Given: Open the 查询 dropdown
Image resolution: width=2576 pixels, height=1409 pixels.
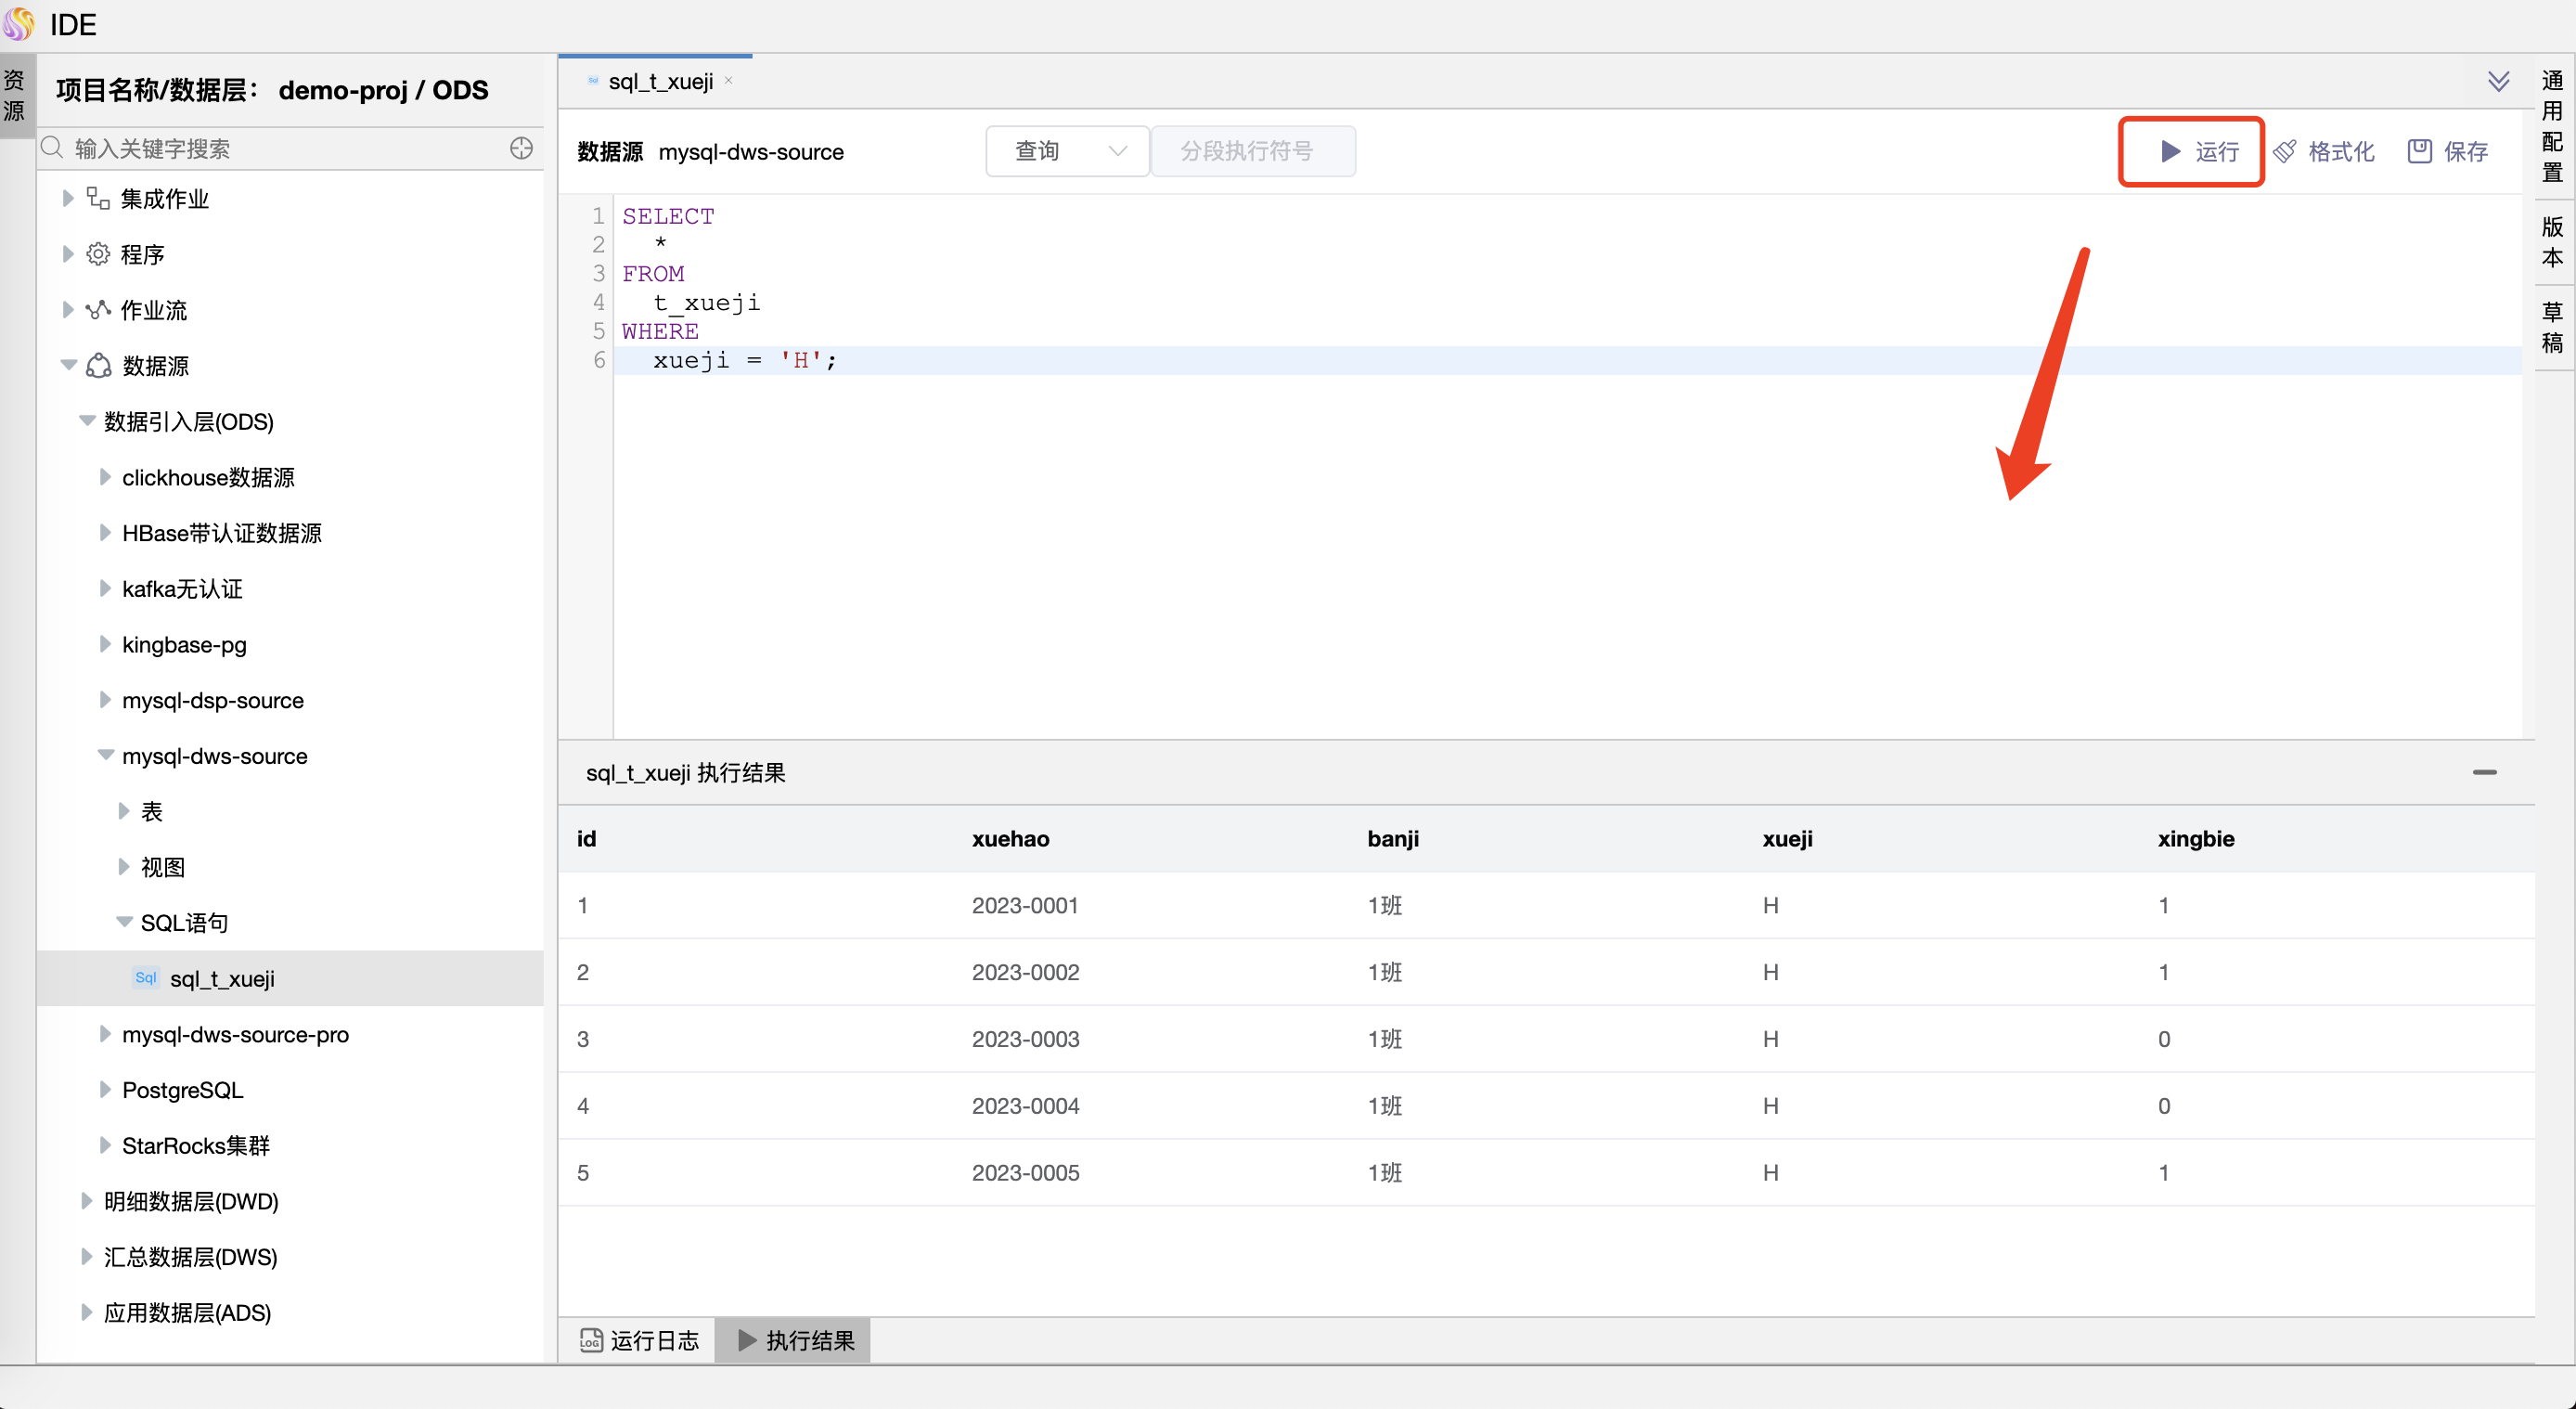Looking at the screenshot, I should pos(1066,151).
